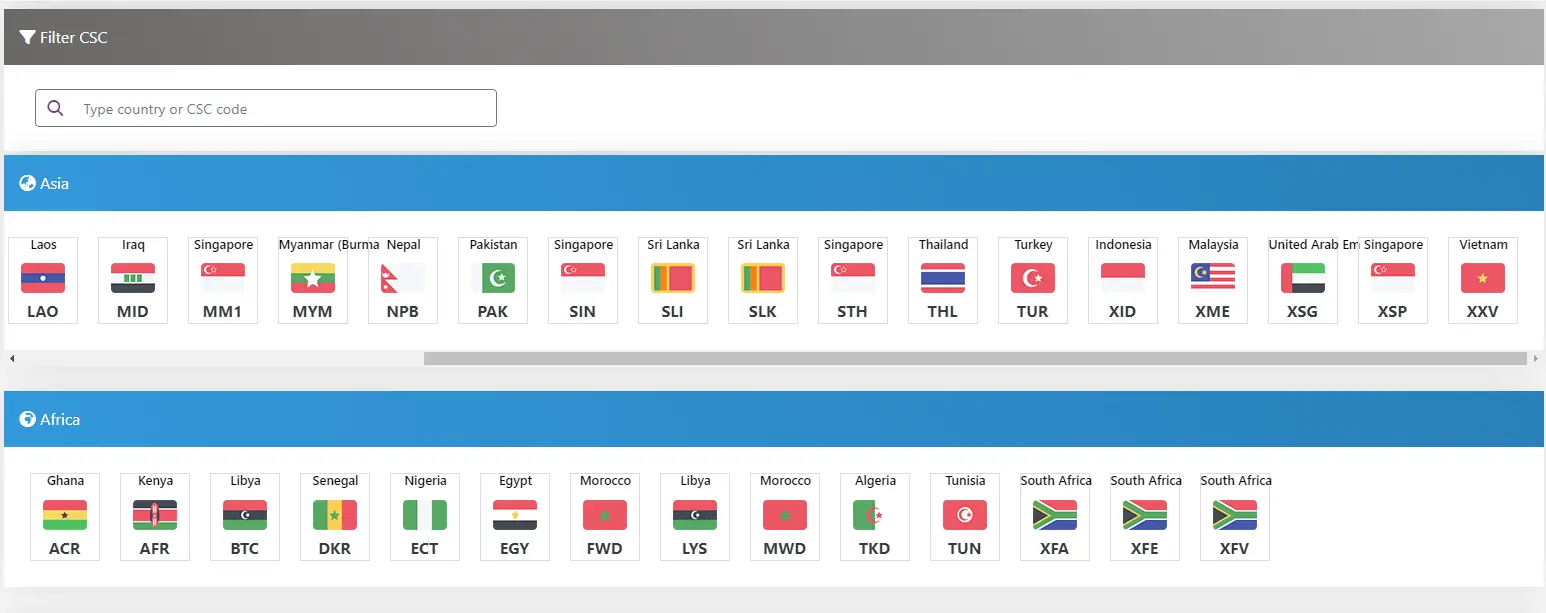Pick the Indonesia XID flag card

click(1123, 280)
